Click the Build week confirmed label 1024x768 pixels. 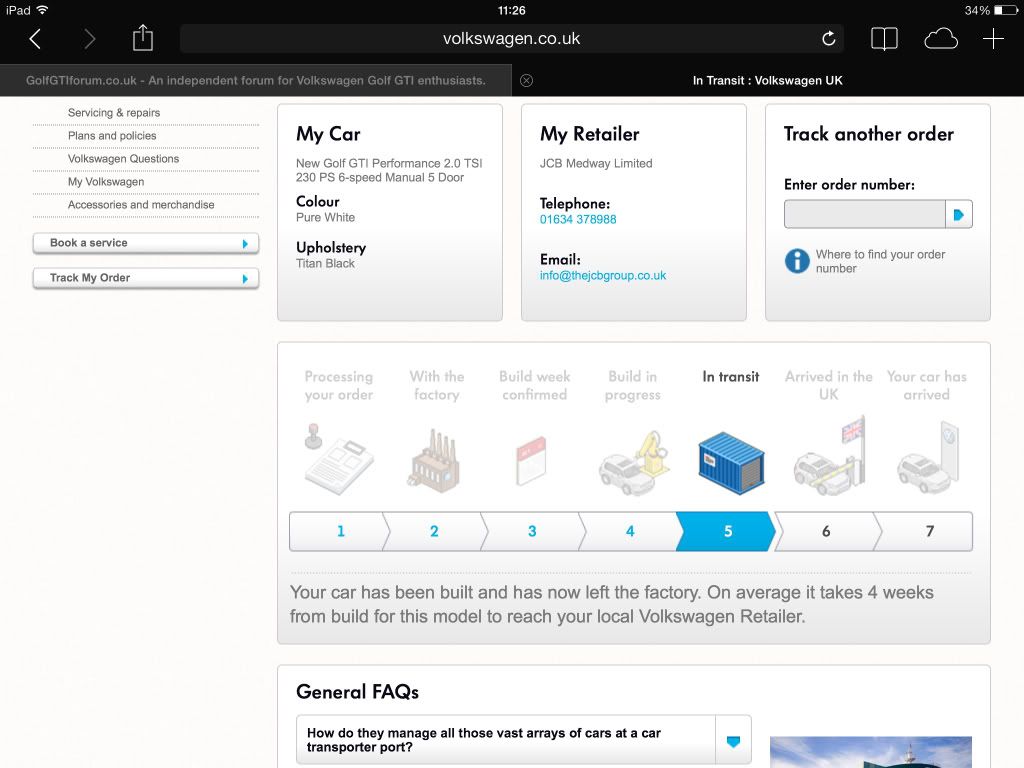534,385
